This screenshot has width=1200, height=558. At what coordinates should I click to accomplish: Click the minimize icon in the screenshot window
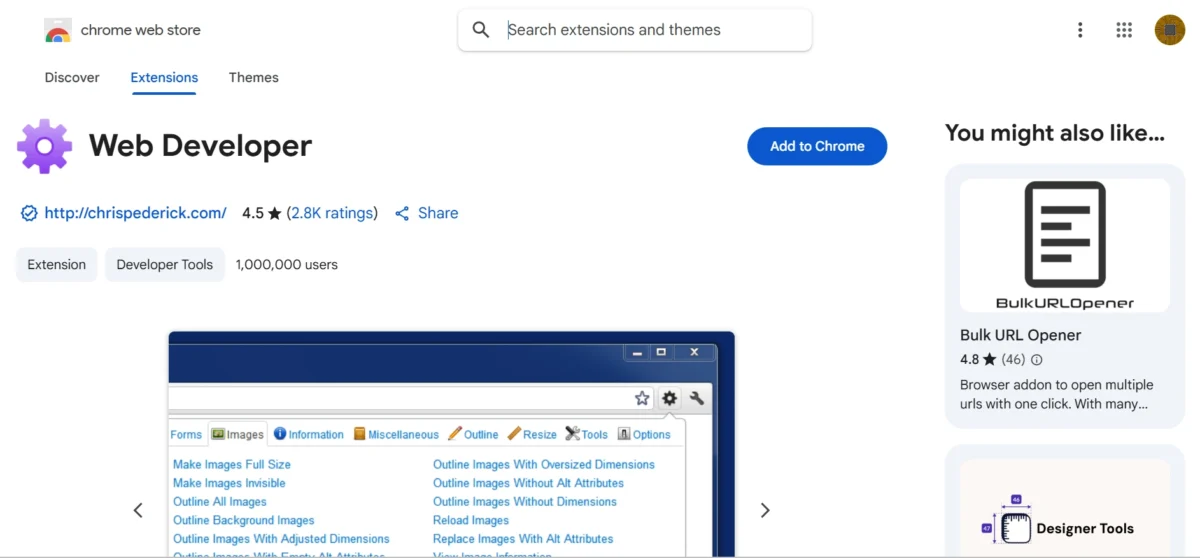click(x=635, y=352)
